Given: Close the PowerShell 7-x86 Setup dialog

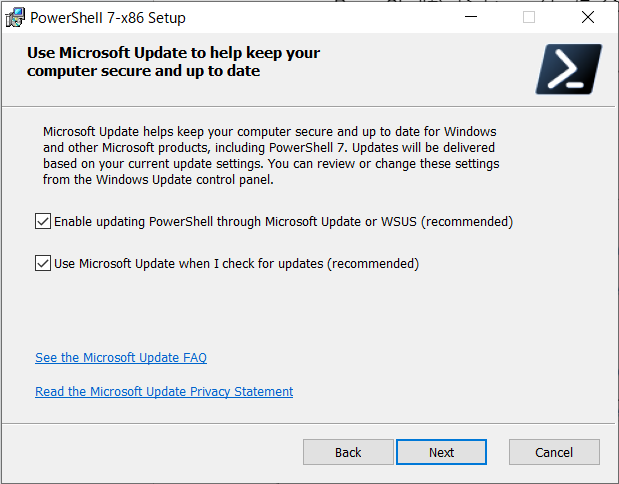Looking at the screenshot, I should pyautogui.click(x=587, y=17).
